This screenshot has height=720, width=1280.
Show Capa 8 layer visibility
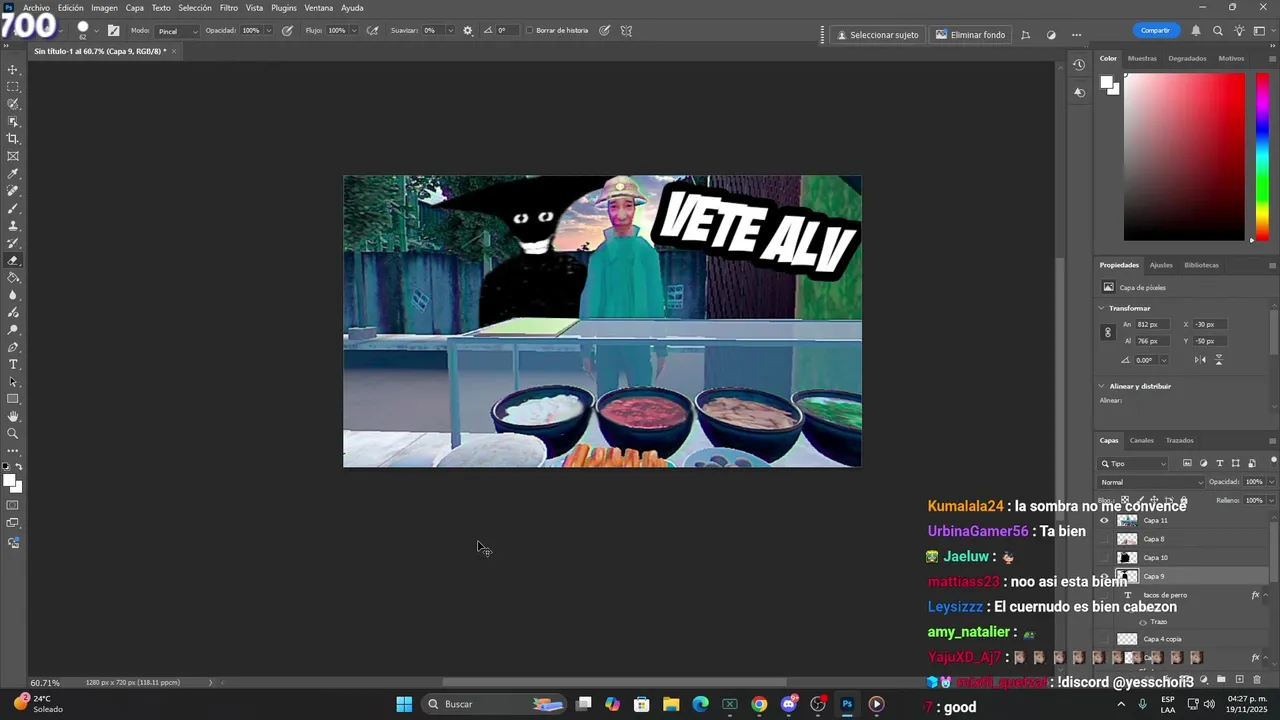pyautogui.click(x=1104, y=539)
